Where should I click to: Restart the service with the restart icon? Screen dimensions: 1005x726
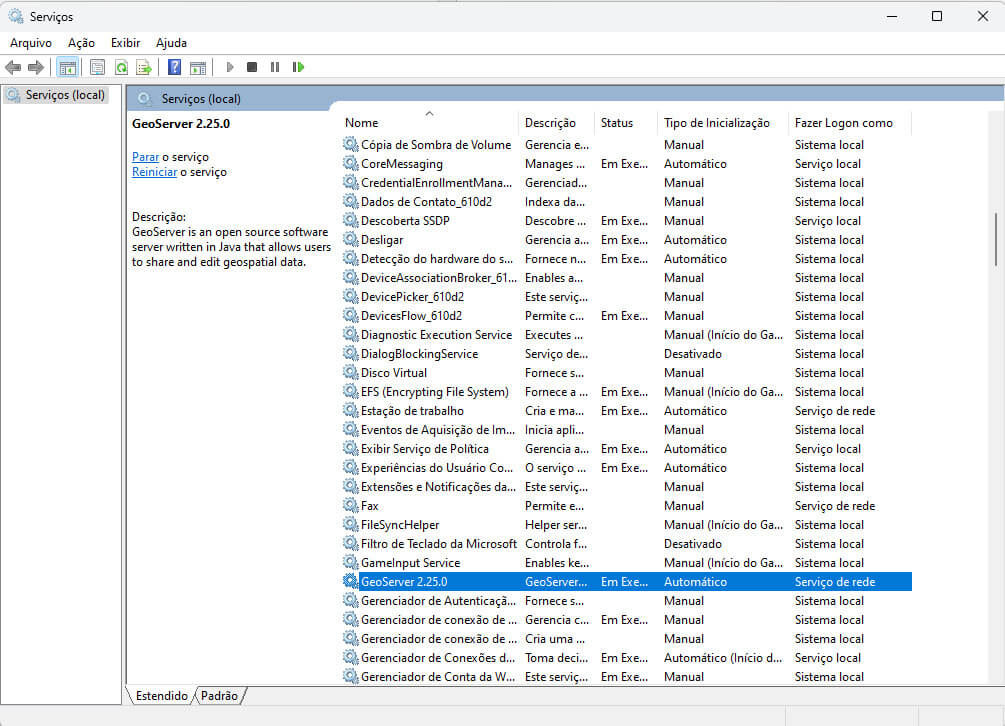297,67
